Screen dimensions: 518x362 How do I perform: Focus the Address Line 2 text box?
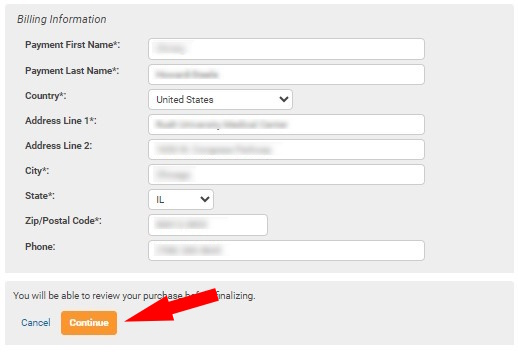pyautogui.click(x=286, y=149)
